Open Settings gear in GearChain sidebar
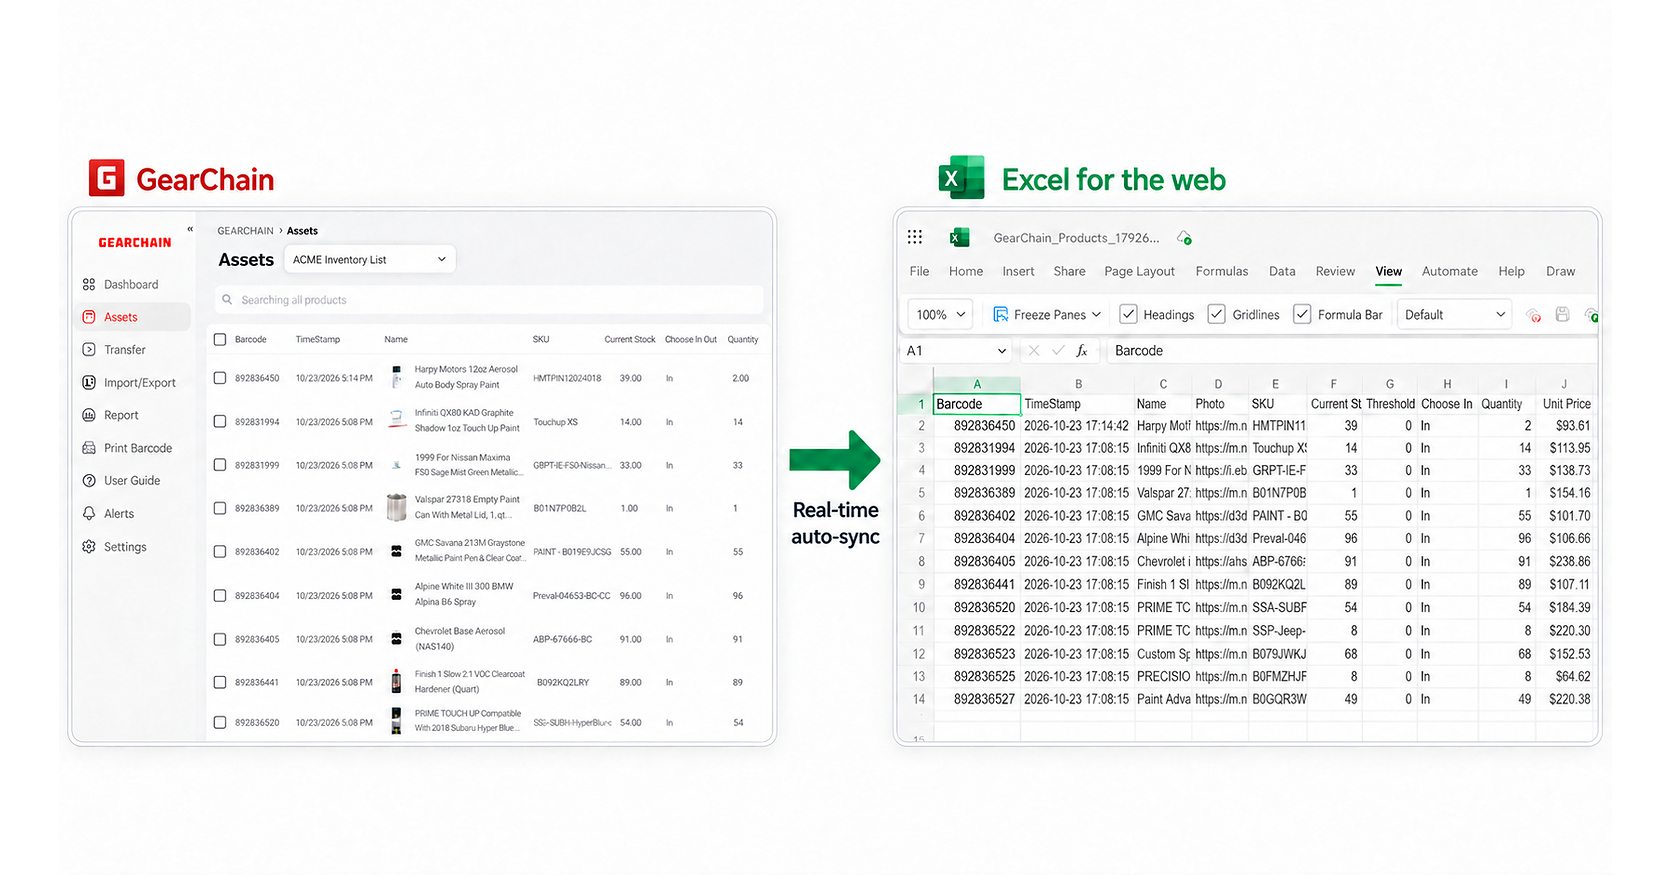 tap(89, 547)
